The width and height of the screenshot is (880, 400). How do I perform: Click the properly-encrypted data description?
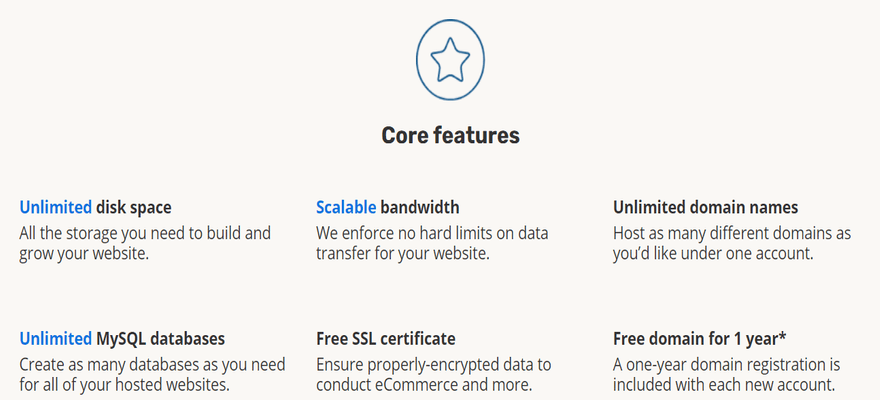click(434, 374)
